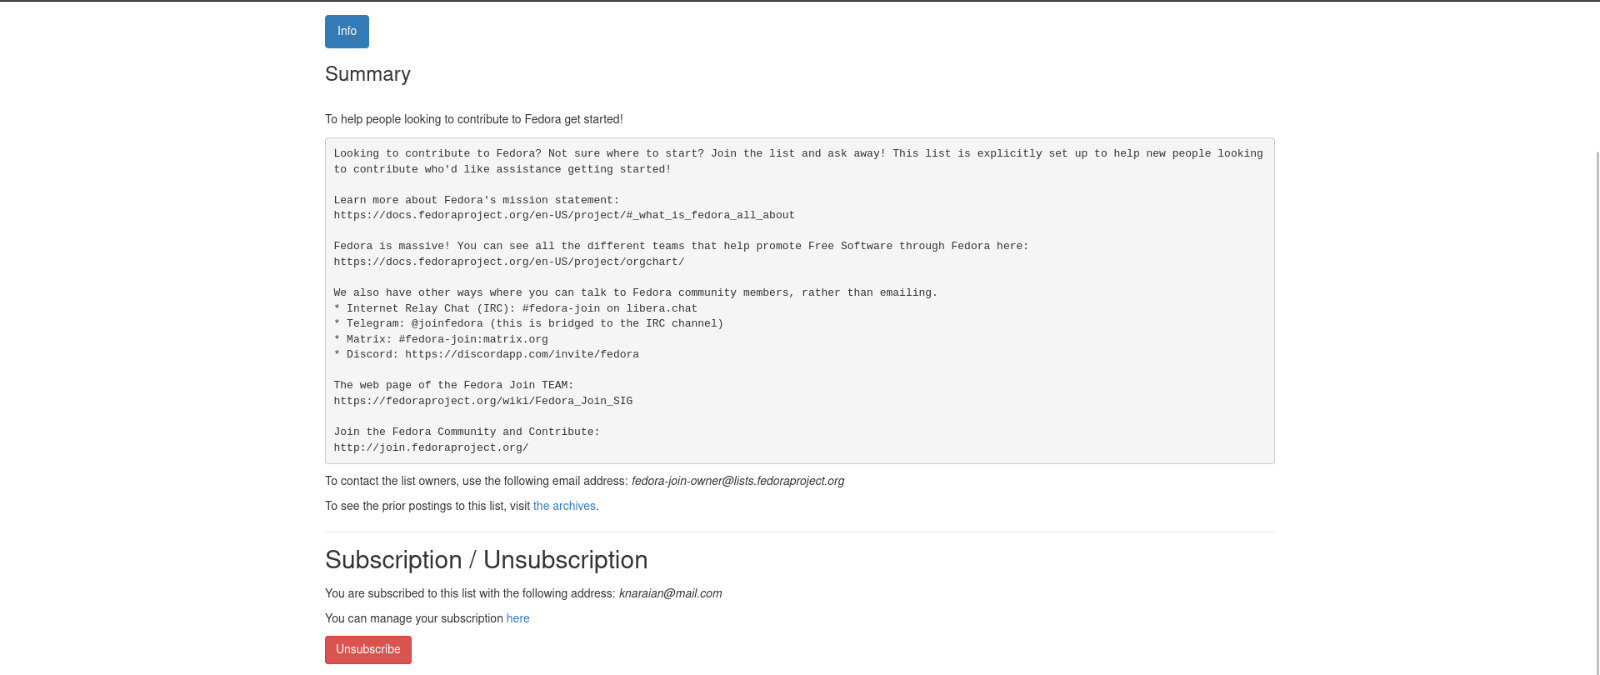
Task: Click the Summary heading
Action: (368, 74)
